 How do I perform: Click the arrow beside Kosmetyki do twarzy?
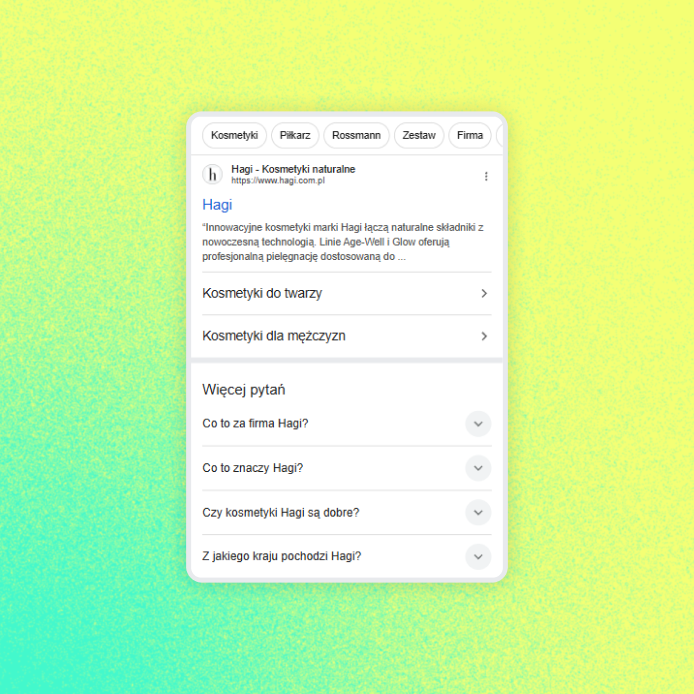[x=484, y=293]
